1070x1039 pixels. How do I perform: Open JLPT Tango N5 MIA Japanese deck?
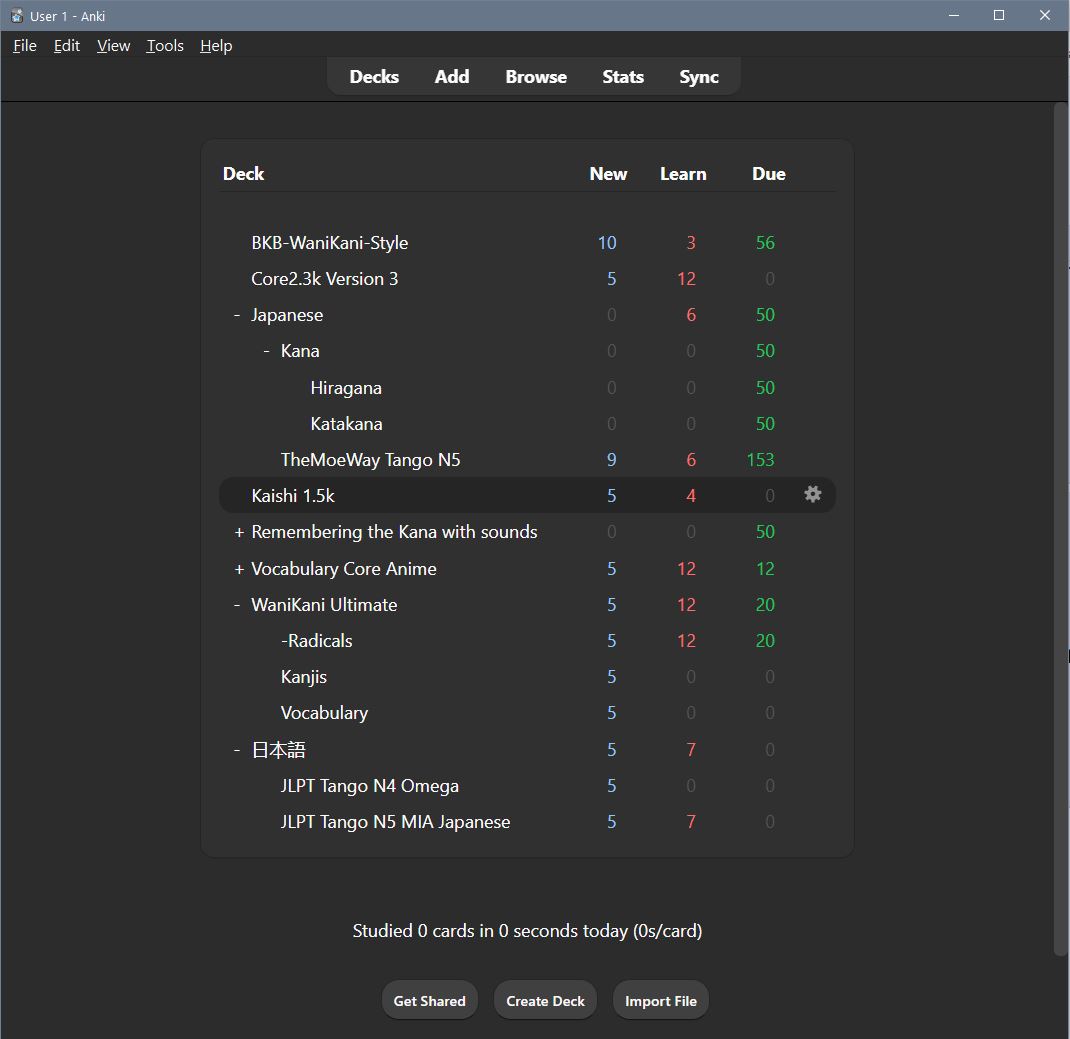coord(395,822)
